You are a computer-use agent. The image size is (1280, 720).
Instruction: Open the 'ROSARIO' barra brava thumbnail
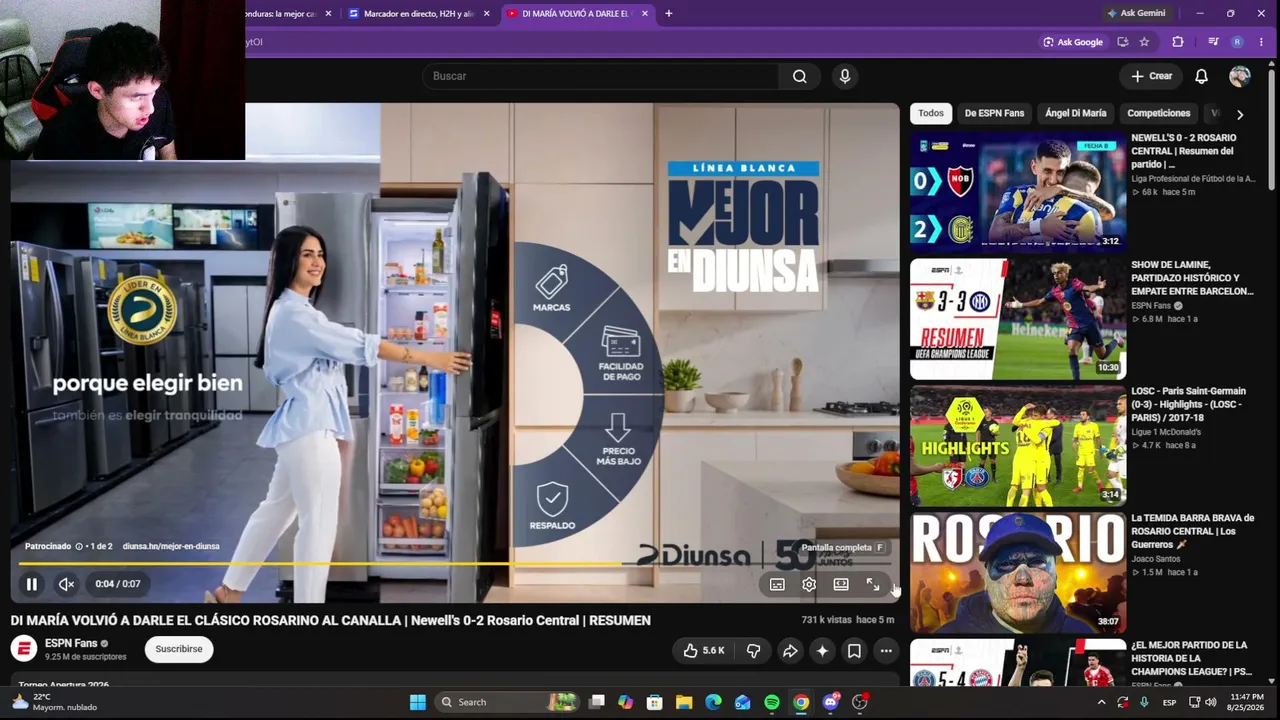pos(1018,573)
